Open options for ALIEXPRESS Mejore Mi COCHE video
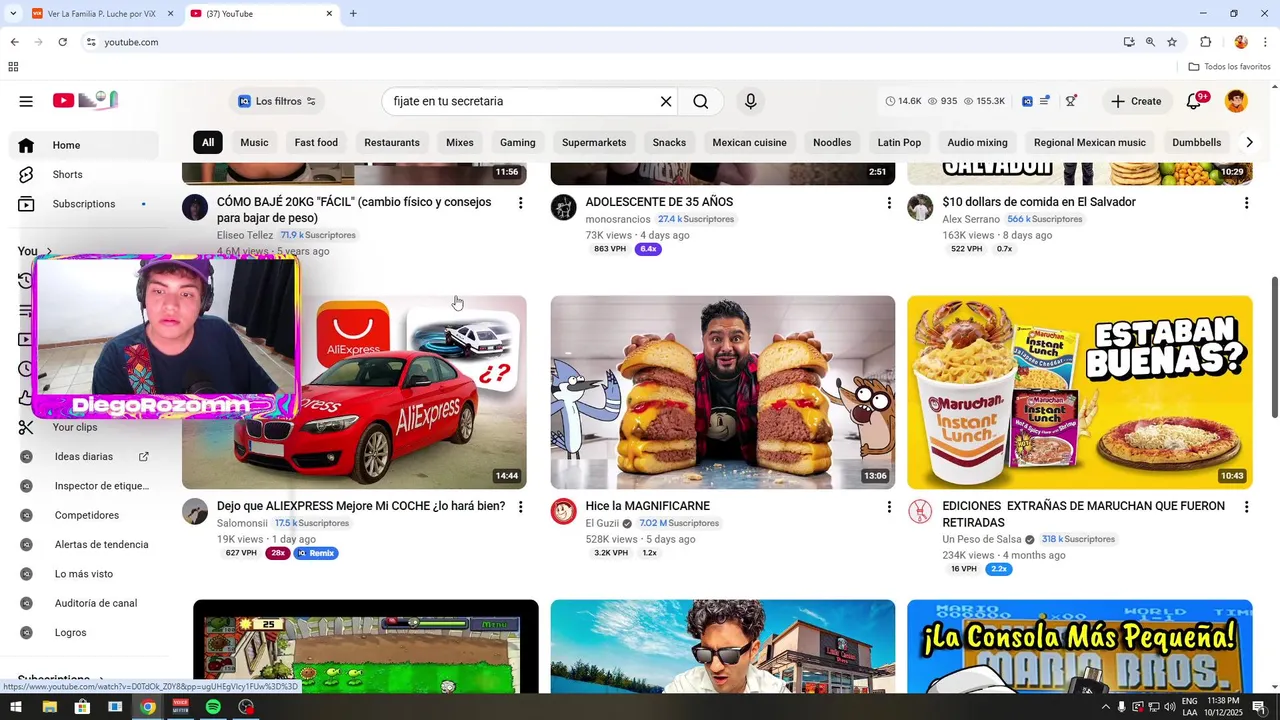The image size is (1280, 720). (x=520, y=507)
